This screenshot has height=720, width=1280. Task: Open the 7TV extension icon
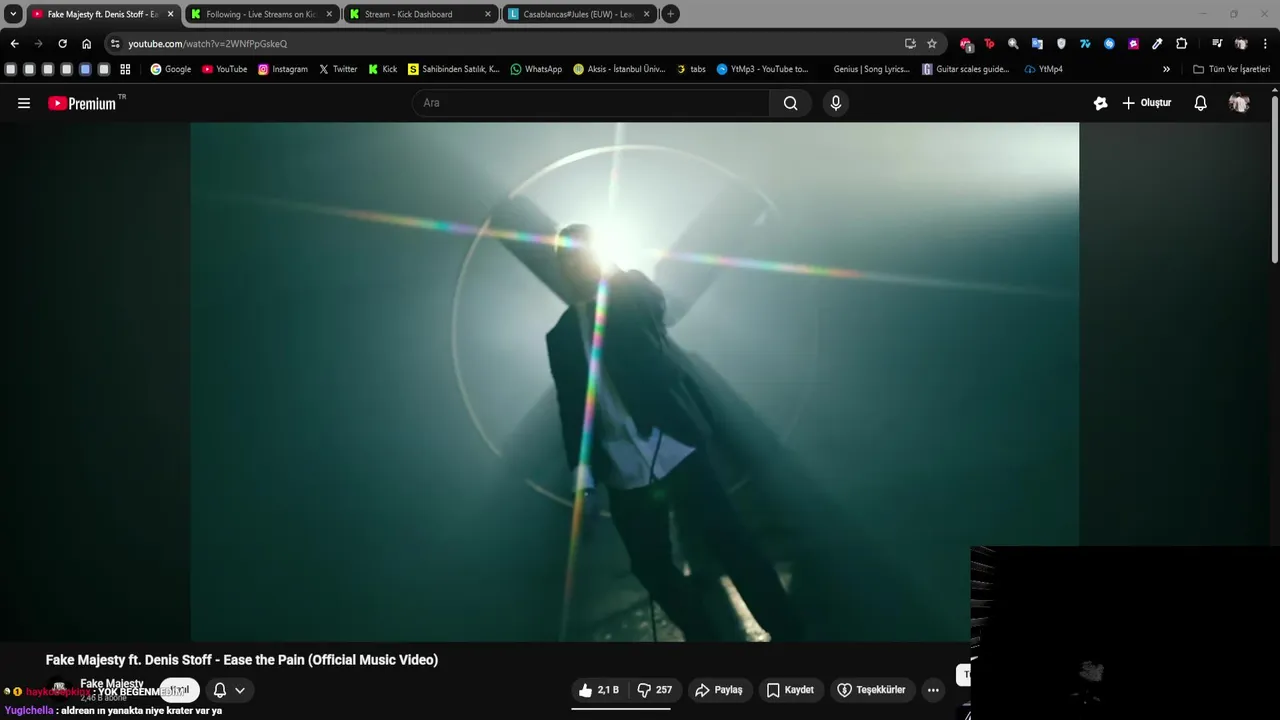[x=1085, y=44]
